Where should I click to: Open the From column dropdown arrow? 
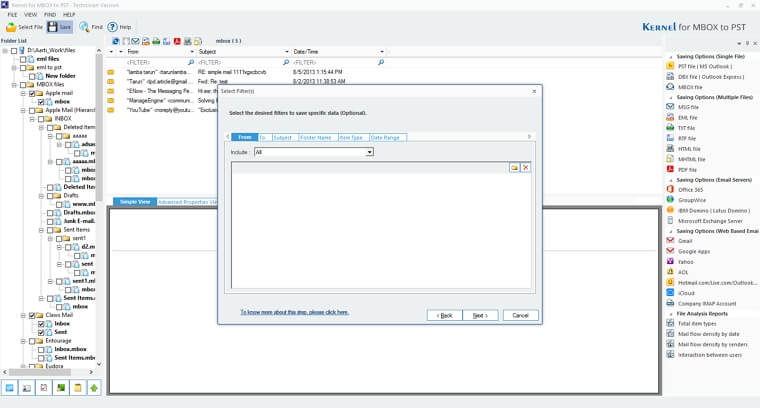(192, 52)
